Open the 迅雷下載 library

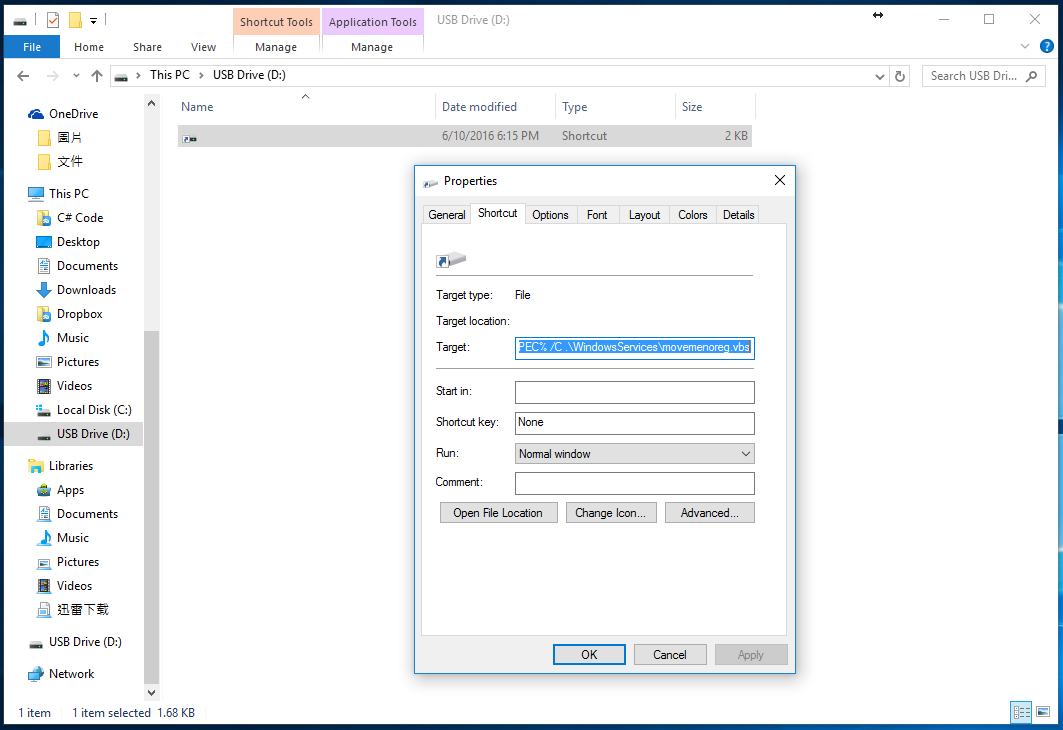[x=82, y=610]
